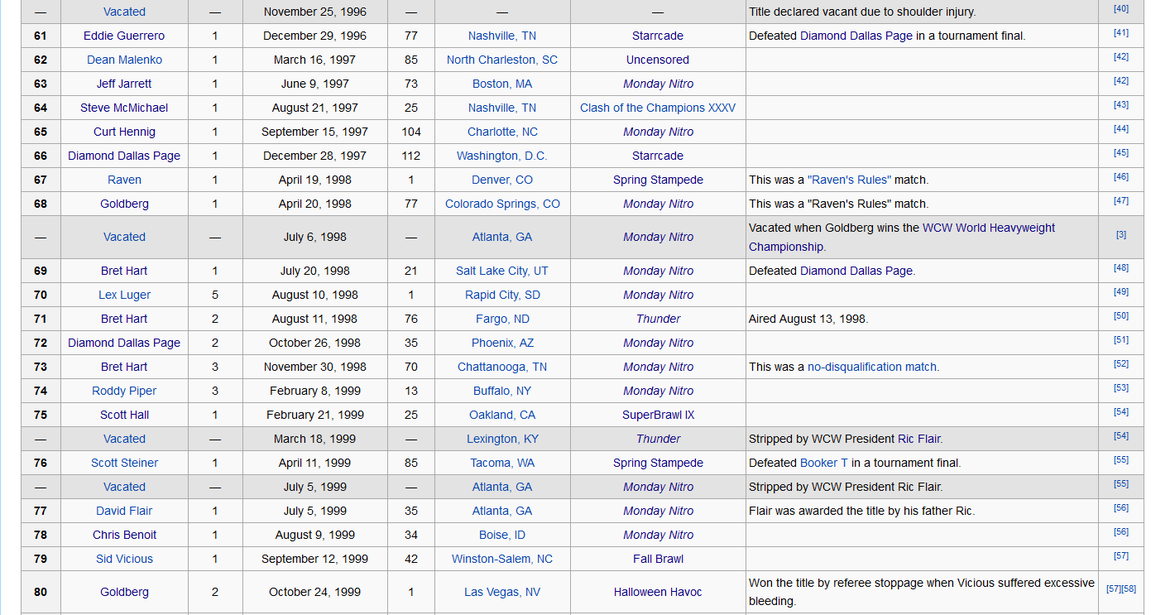Open the Spring Stampede link in the Denver row
The width and height of the screenshot is (1151, 615).
[x=658, y=180]
